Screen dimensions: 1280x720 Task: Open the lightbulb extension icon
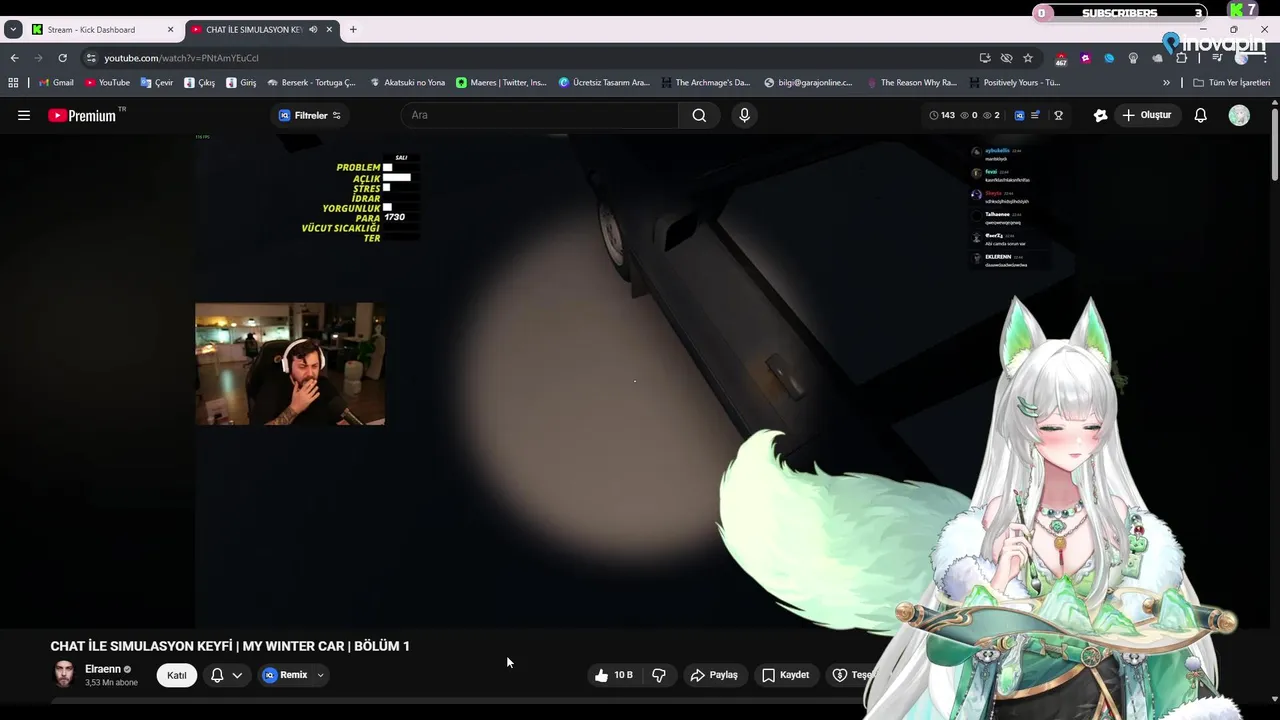point(1133,58)
